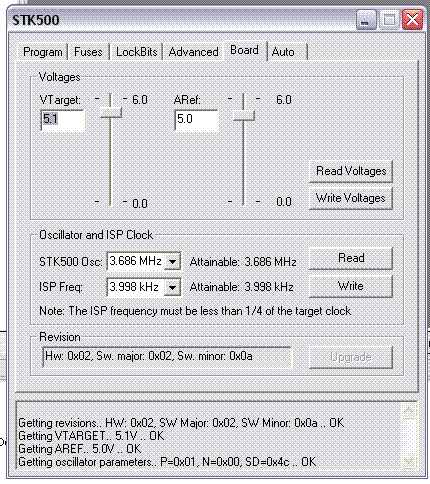This screenshot has height=484, width=430.
Task: Click the 'Getting oscillator parameters' log line
Action: click(167, 462)
